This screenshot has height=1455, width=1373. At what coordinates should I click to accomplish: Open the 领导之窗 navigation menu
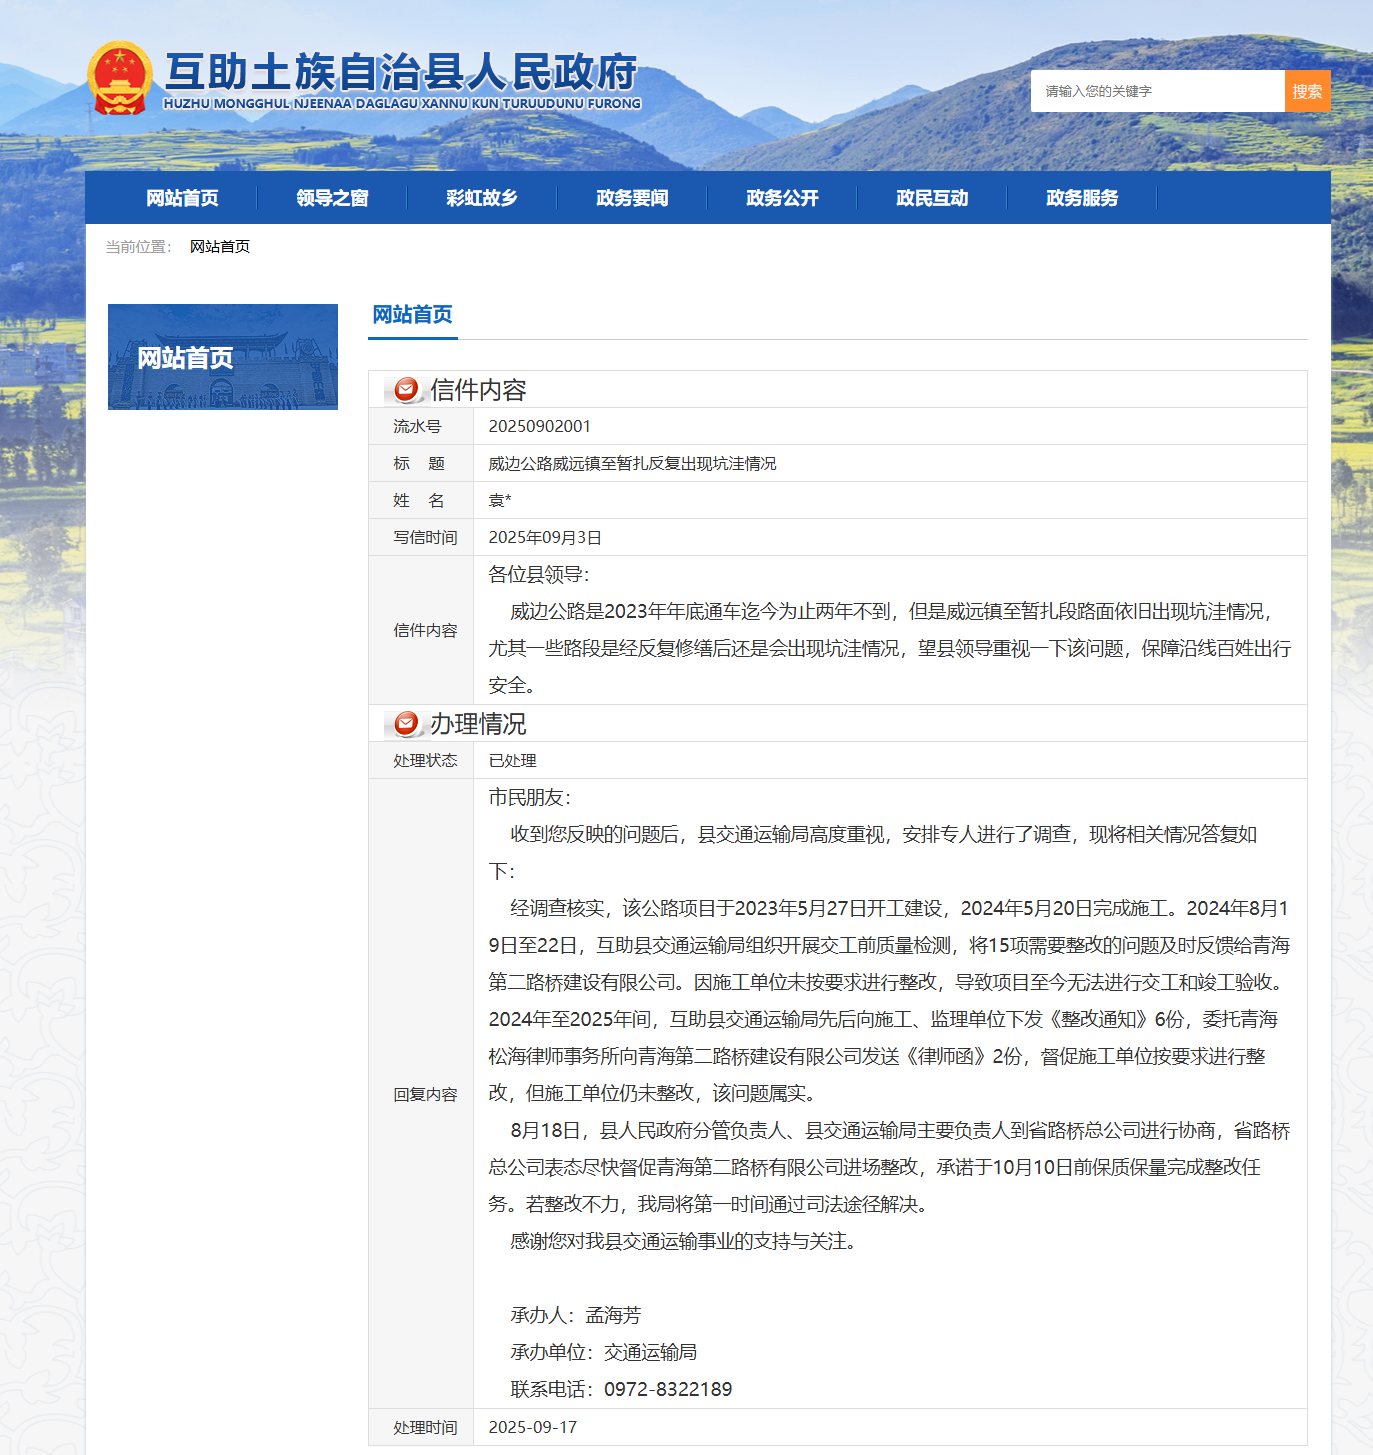(332, 198)
